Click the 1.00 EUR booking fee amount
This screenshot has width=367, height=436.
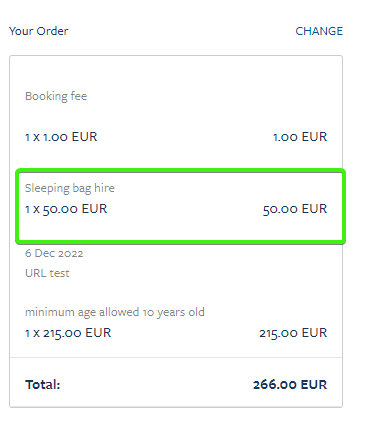click(x=300, y=137)
